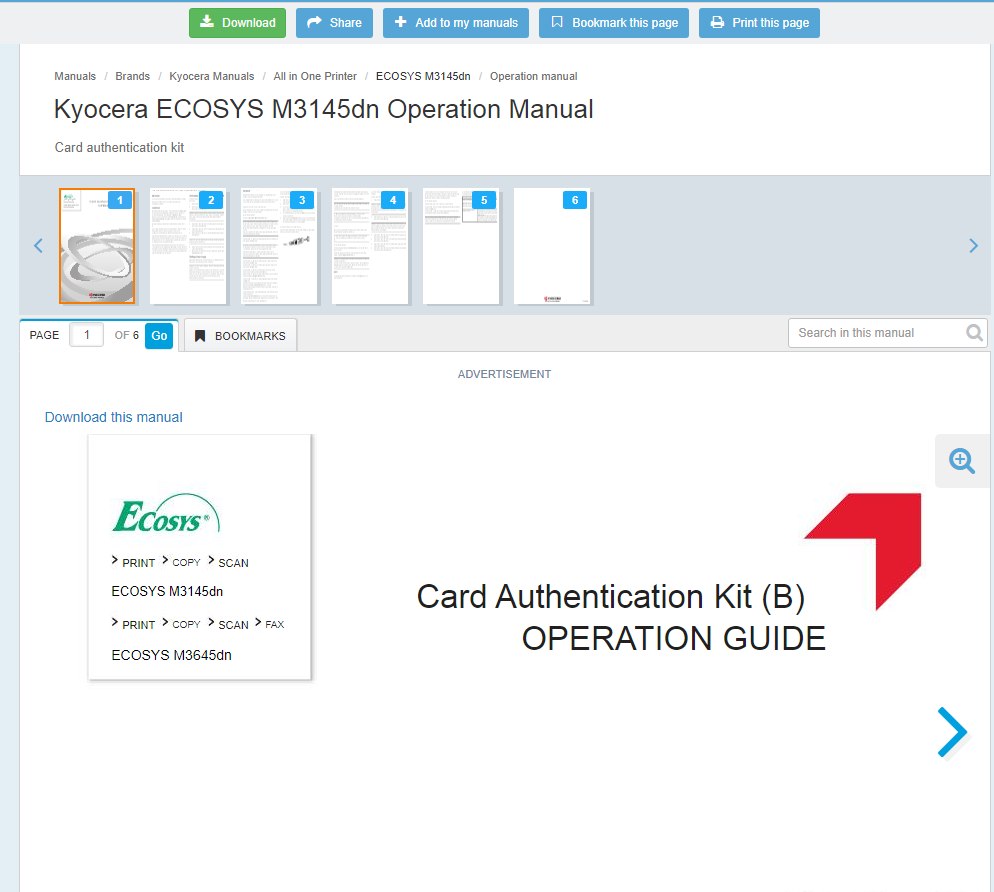
Task: Click the bookmark outline icon in toolbar
Action: pyautogui.click(x=557, y=22)
